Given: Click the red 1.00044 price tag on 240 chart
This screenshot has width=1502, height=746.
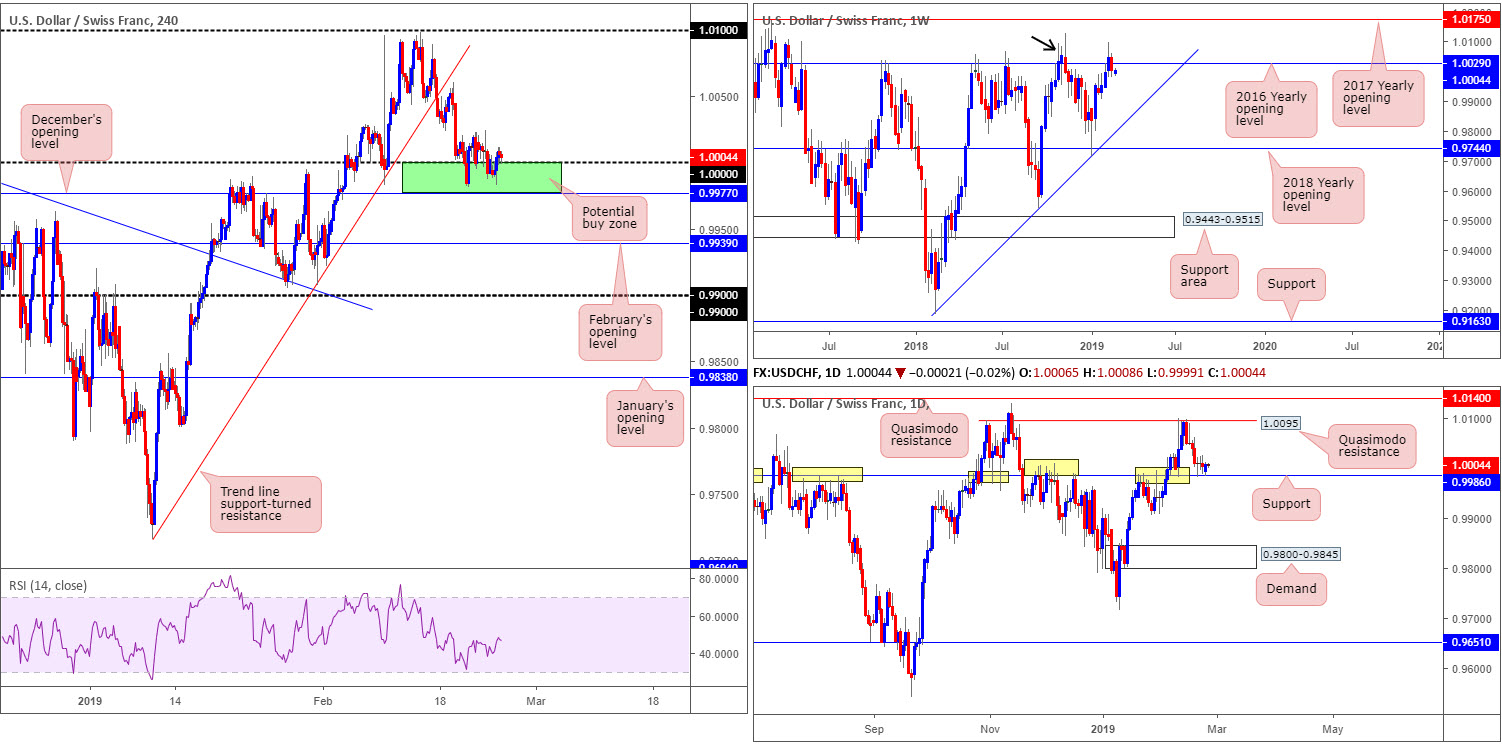Looking at the screenshot, I should (719, 157).
